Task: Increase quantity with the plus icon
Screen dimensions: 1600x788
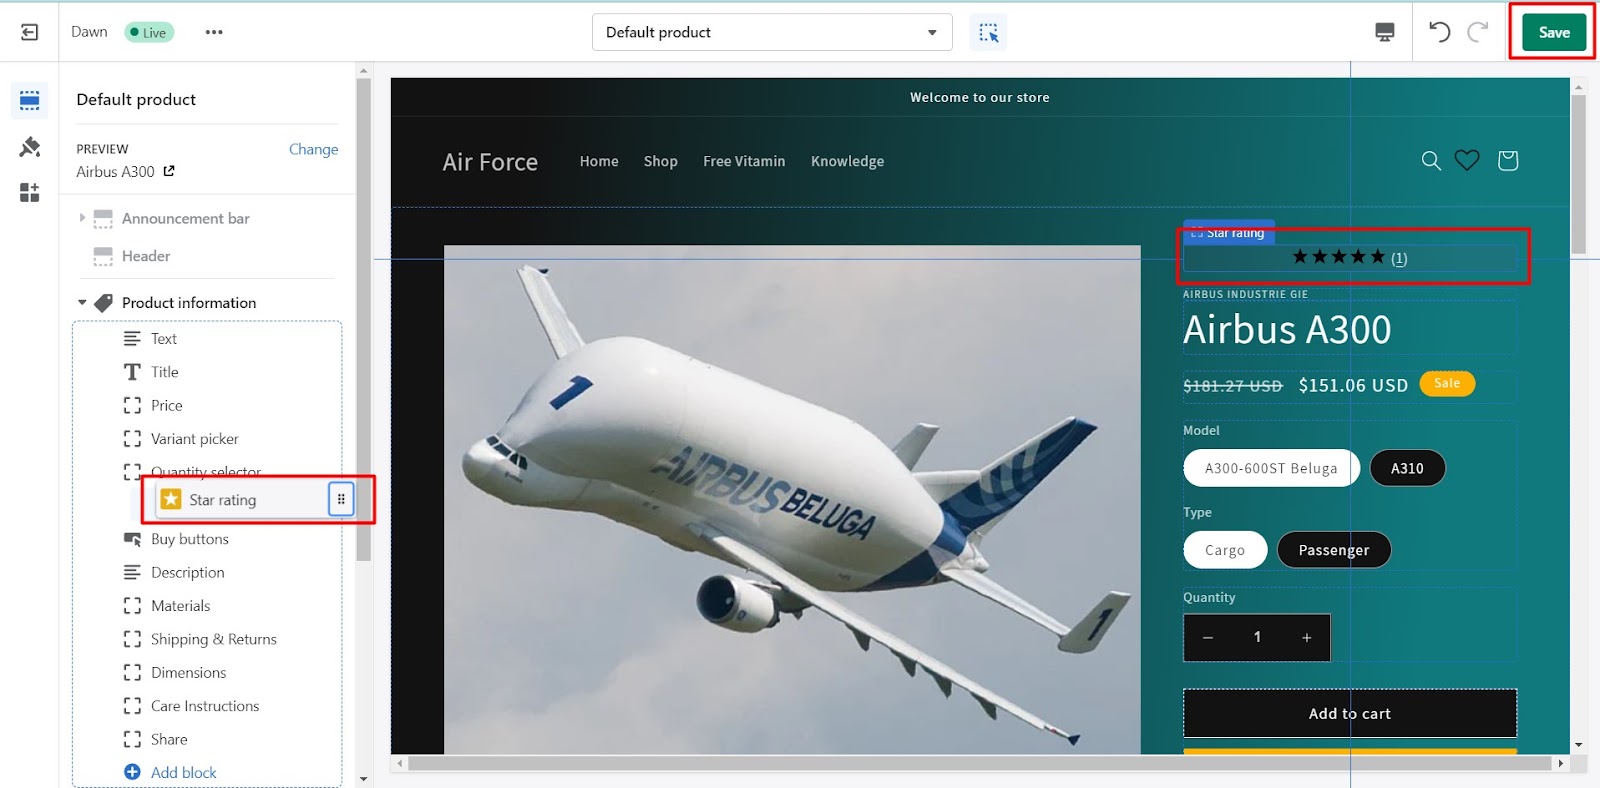Action: tap(1306, 638)
